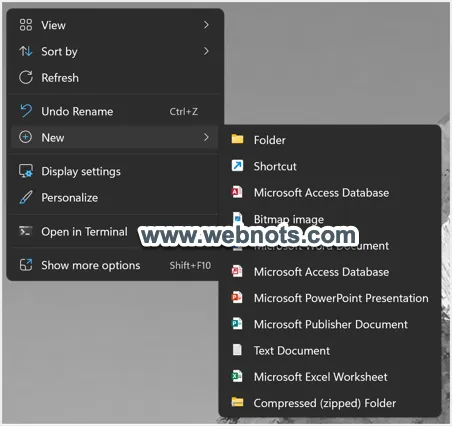The image size is (452, 426).
Task: Expand the Sort by submenu arrow
Action: [x=206, y=51]
